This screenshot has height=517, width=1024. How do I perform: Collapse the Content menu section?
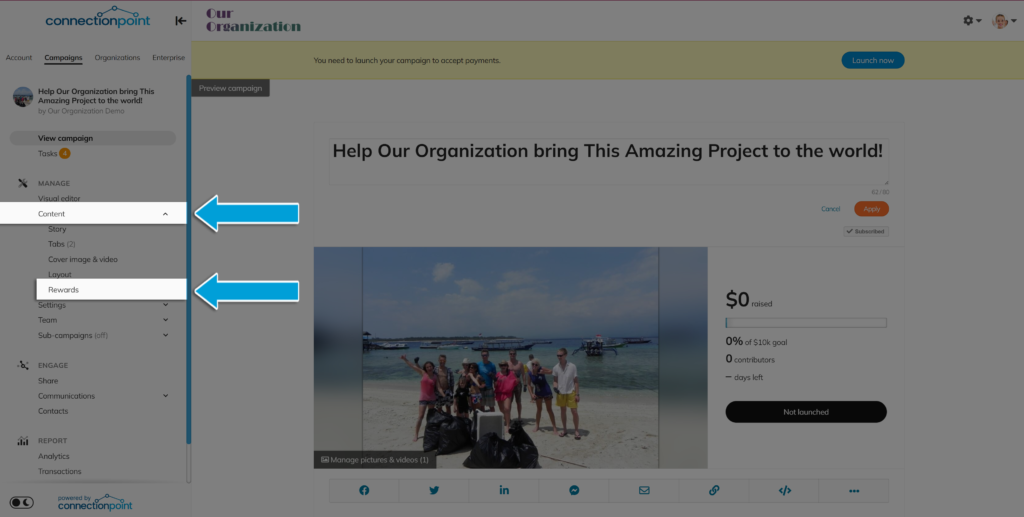tap(165, 214)
